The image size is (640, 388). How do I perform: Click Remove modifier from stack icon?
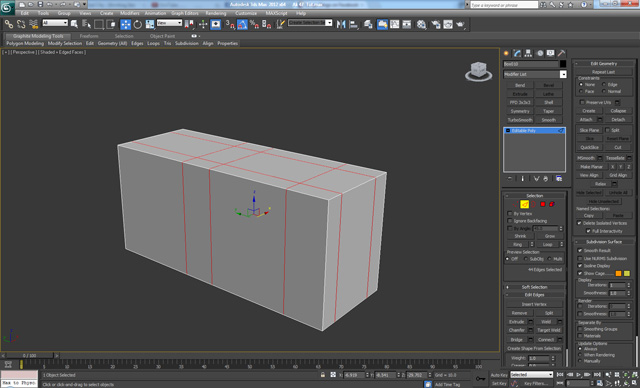point(546,179)
